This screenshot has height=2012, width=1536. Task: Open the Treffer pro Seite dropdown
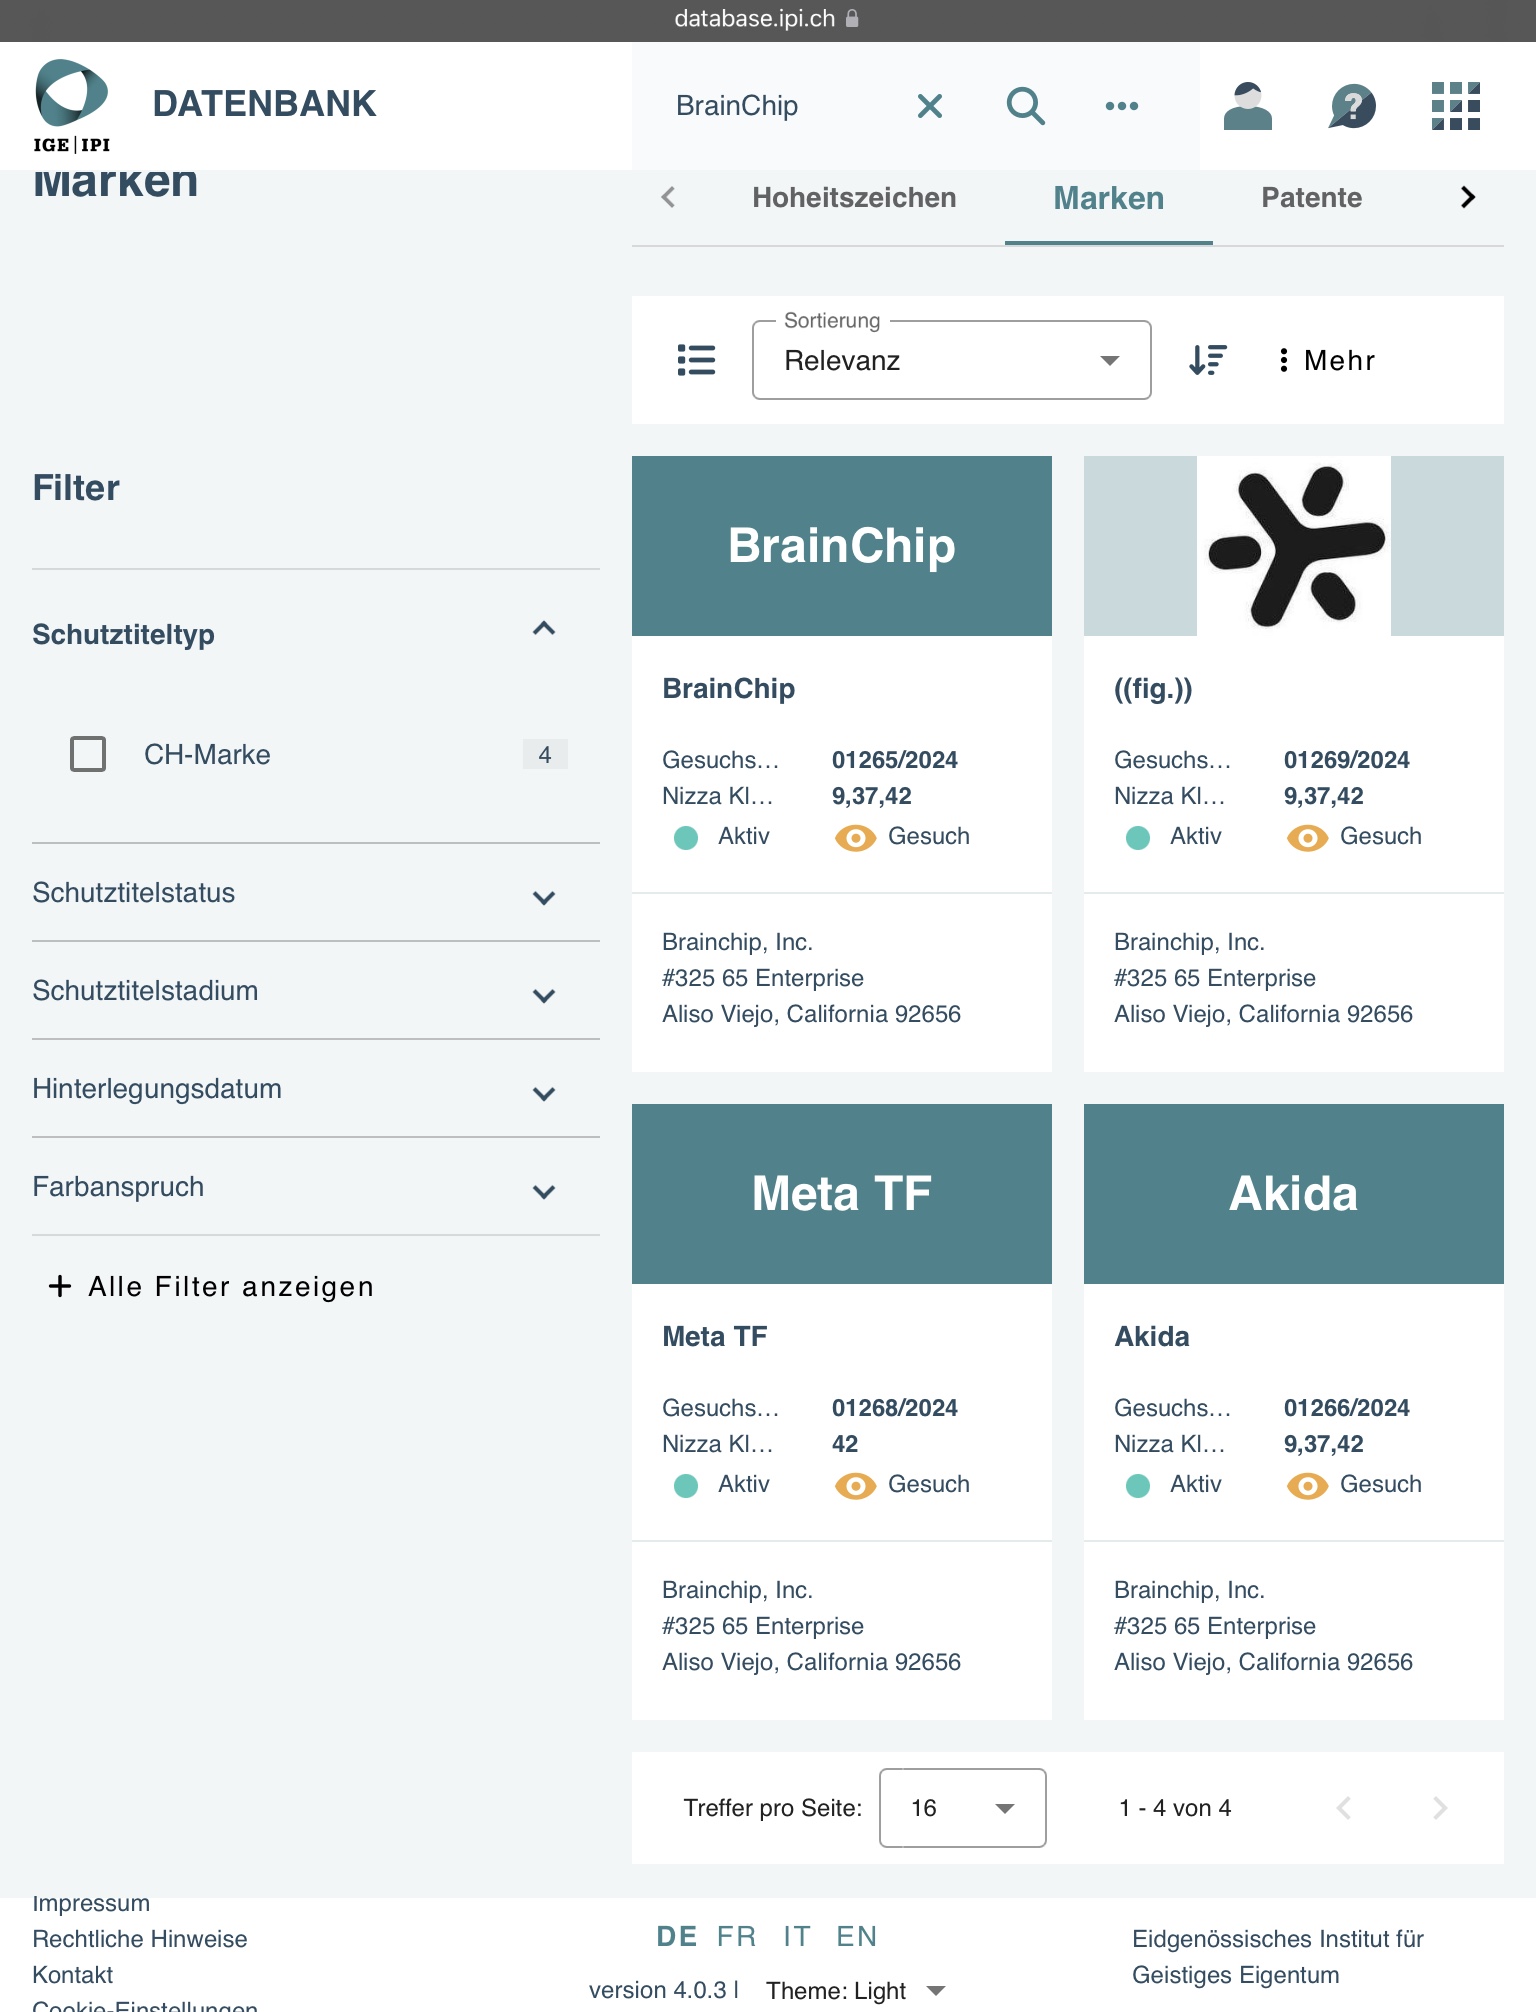click(962, 1808)
